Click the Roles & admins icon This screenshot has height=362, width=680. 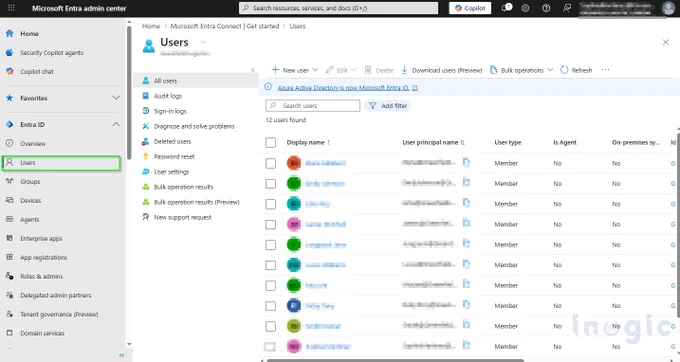pyautogui.click(x=10, y=276)
